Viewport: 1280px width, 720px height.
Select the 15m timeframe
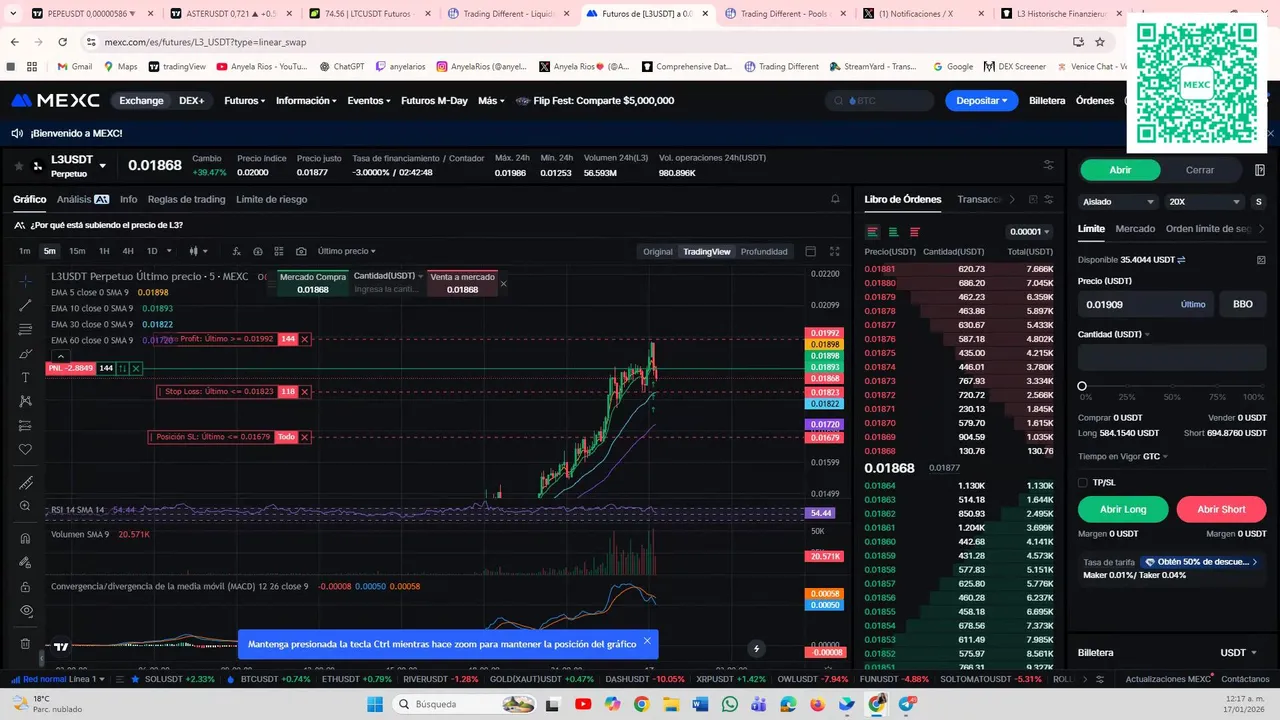(77, 251)
